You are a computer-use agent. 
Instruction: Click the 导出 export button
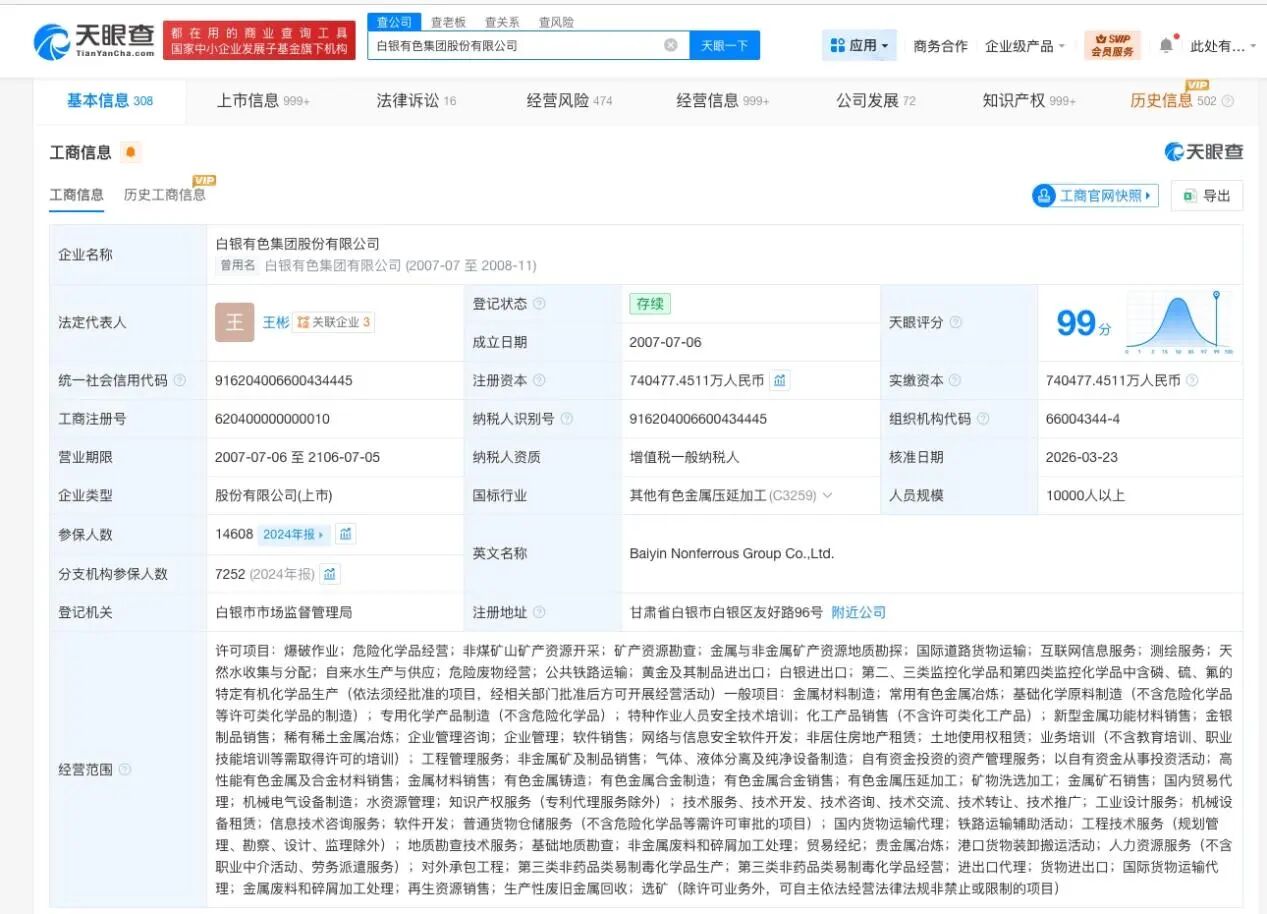1207,196
